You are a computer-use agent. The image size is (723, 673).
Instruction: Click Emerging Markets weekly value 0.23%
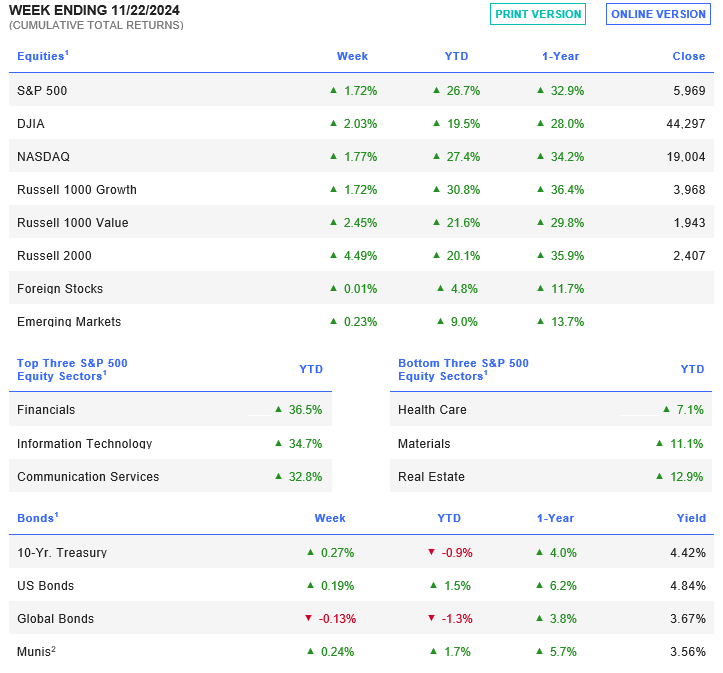click(360, 322)
